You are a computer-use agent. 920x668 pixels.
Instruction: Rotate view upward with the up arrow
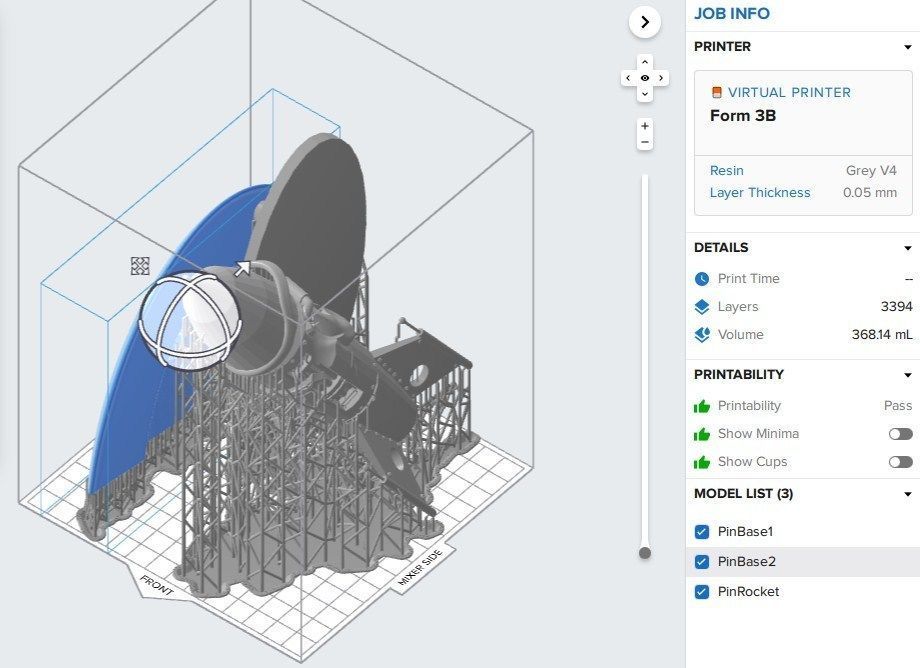645,62
